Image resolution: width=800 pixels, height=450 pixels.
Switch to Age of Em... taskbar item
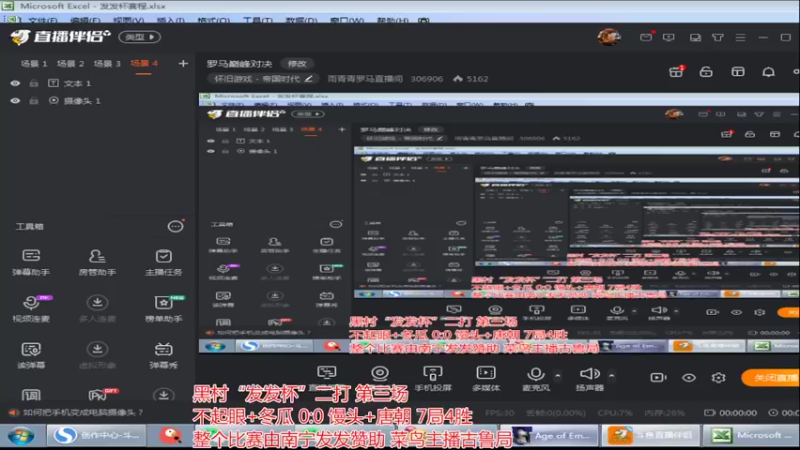point(550,436)
